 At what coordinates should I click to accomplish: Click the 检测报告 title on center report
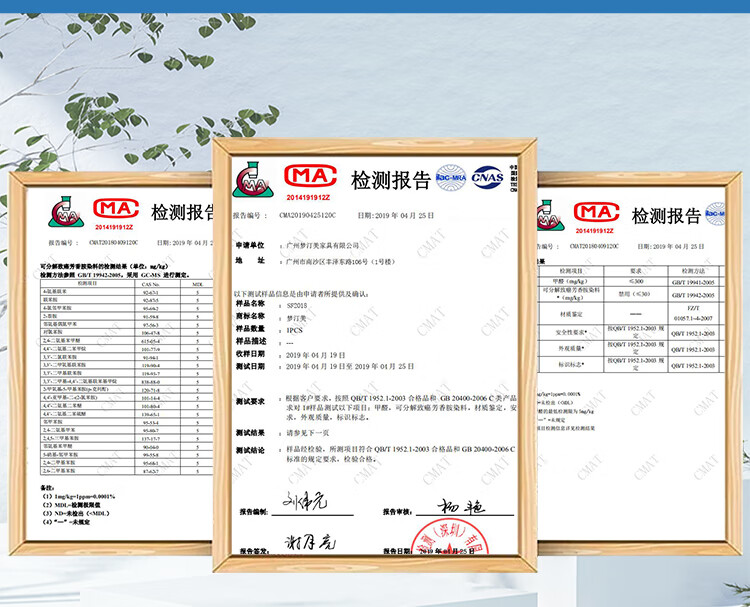click(389, 180)
